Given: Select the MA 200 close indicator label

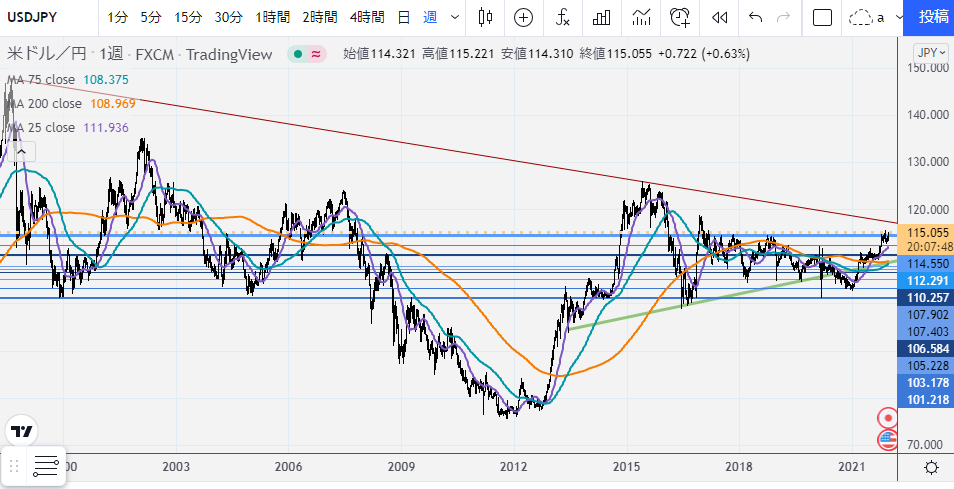Looking at the screenshot, I should [44, 104].
